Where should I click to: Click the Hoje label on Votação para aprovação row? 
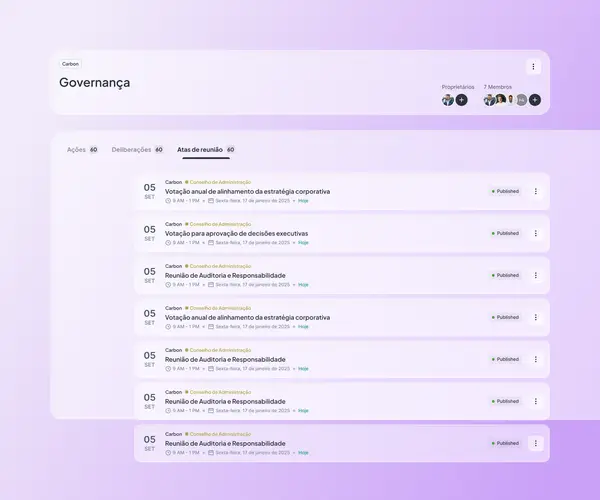tap(303, 243)
